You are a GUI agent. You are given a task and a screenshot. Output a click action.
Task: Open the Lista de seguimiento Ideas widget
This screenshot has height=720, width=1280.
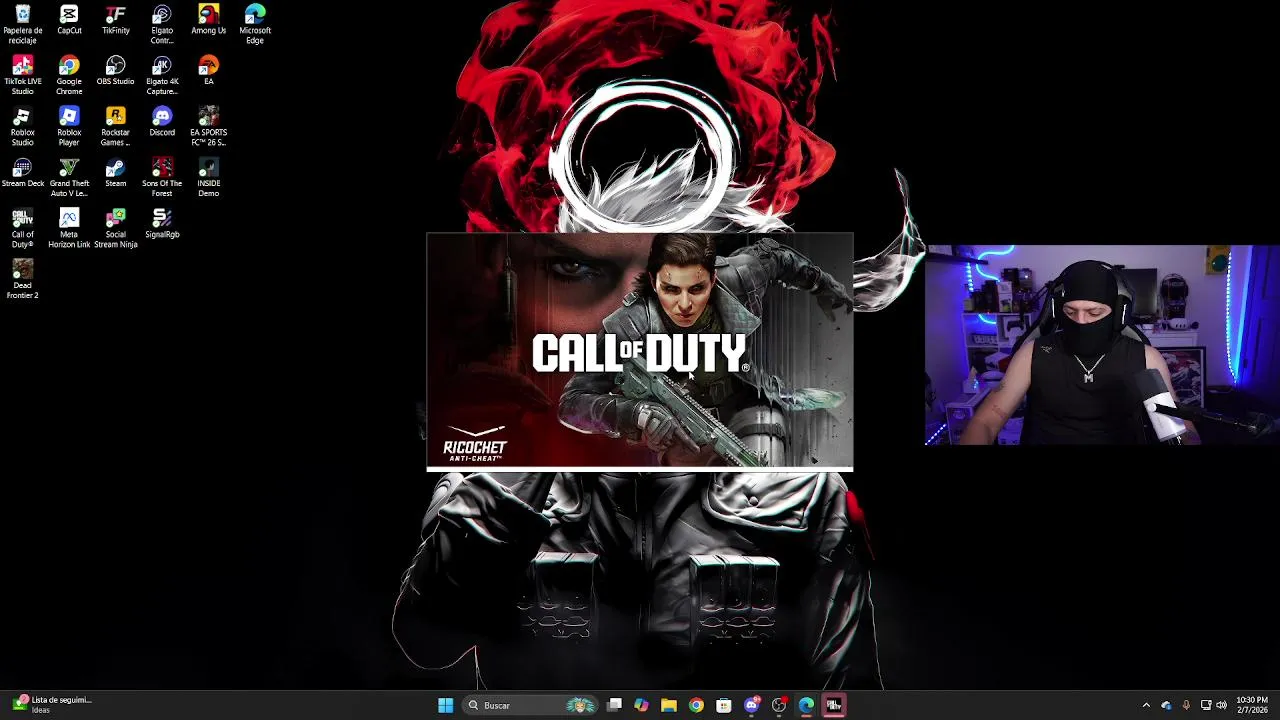point(52,705)
